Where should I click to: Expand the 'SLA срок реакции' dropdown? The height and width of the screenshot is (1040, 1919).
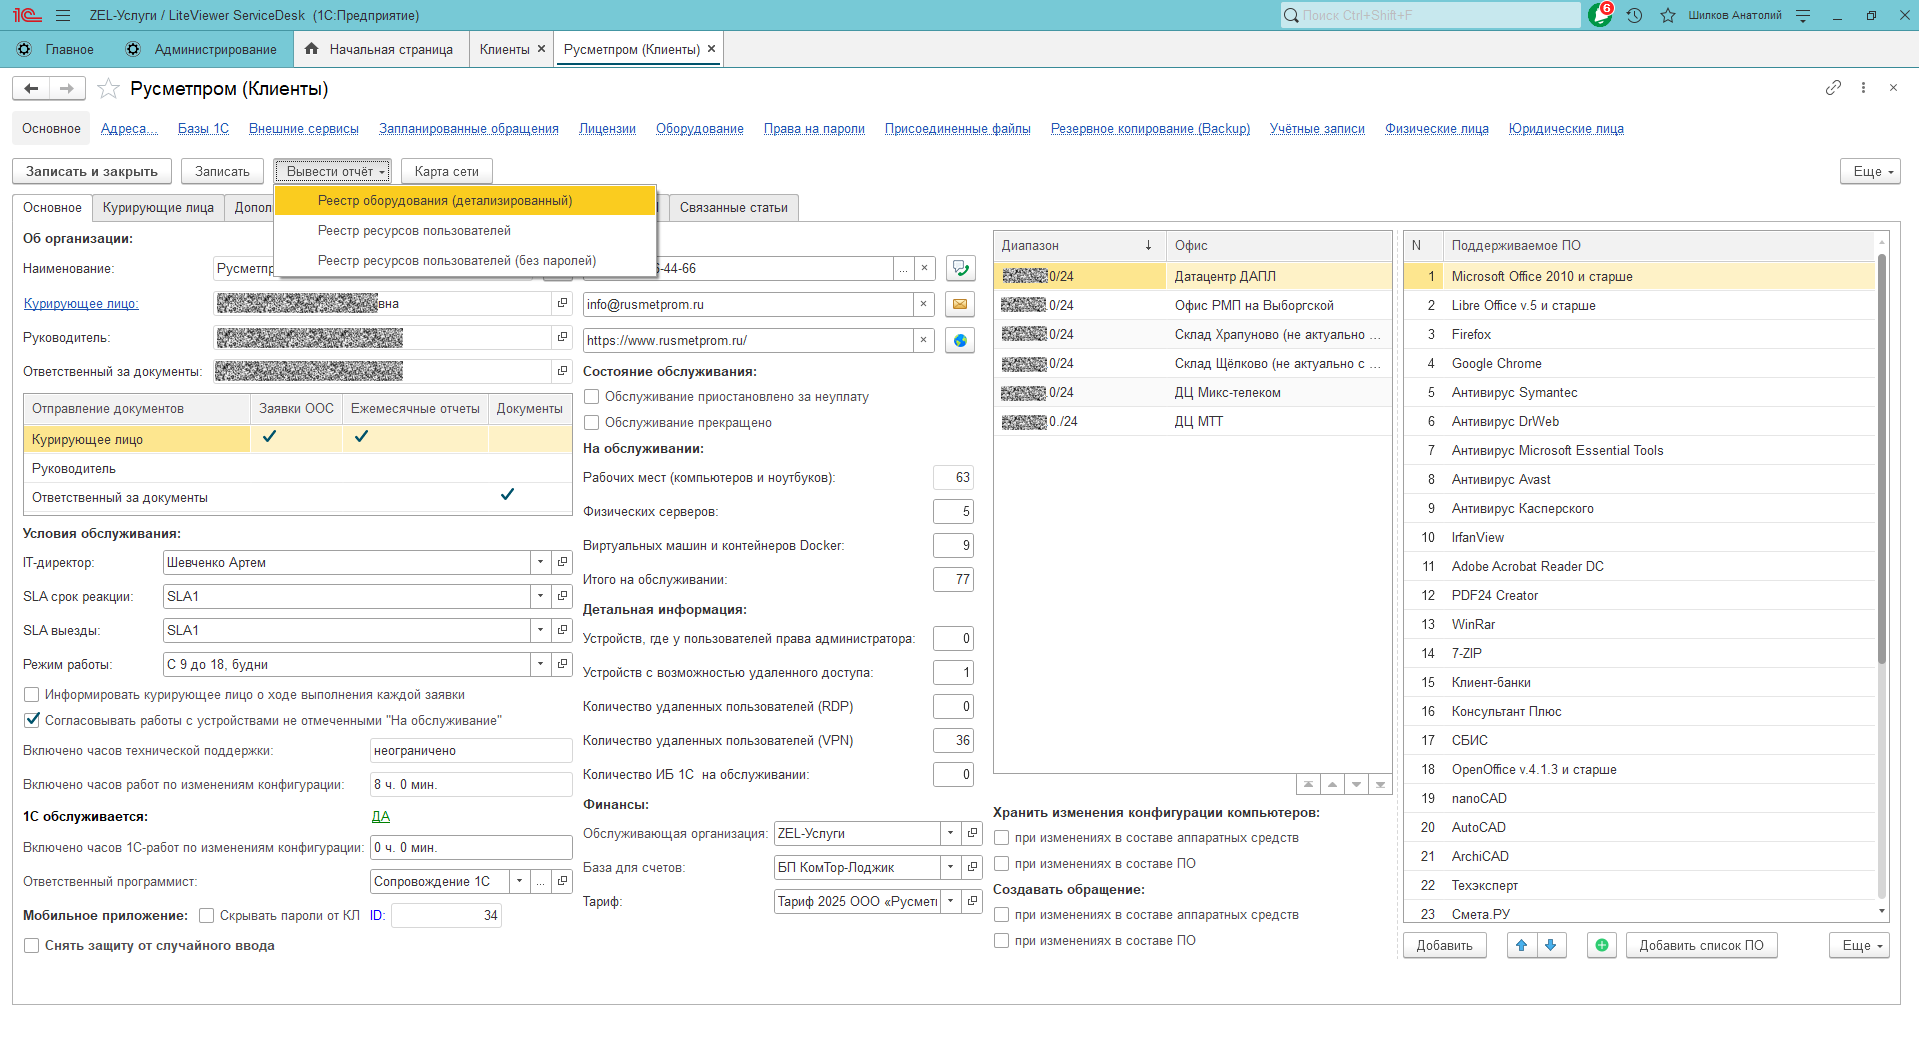(x=540, y=596)
